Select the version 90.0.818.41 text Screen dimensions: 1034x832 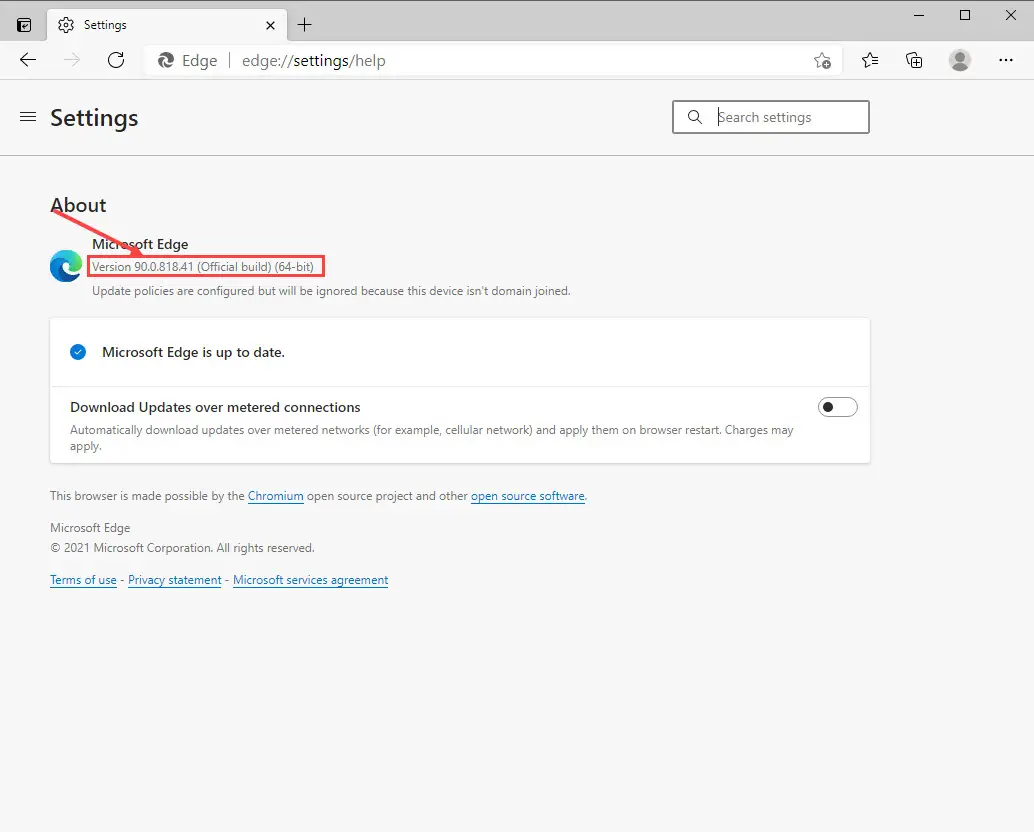pyautogui.click(x=203, y=266)
